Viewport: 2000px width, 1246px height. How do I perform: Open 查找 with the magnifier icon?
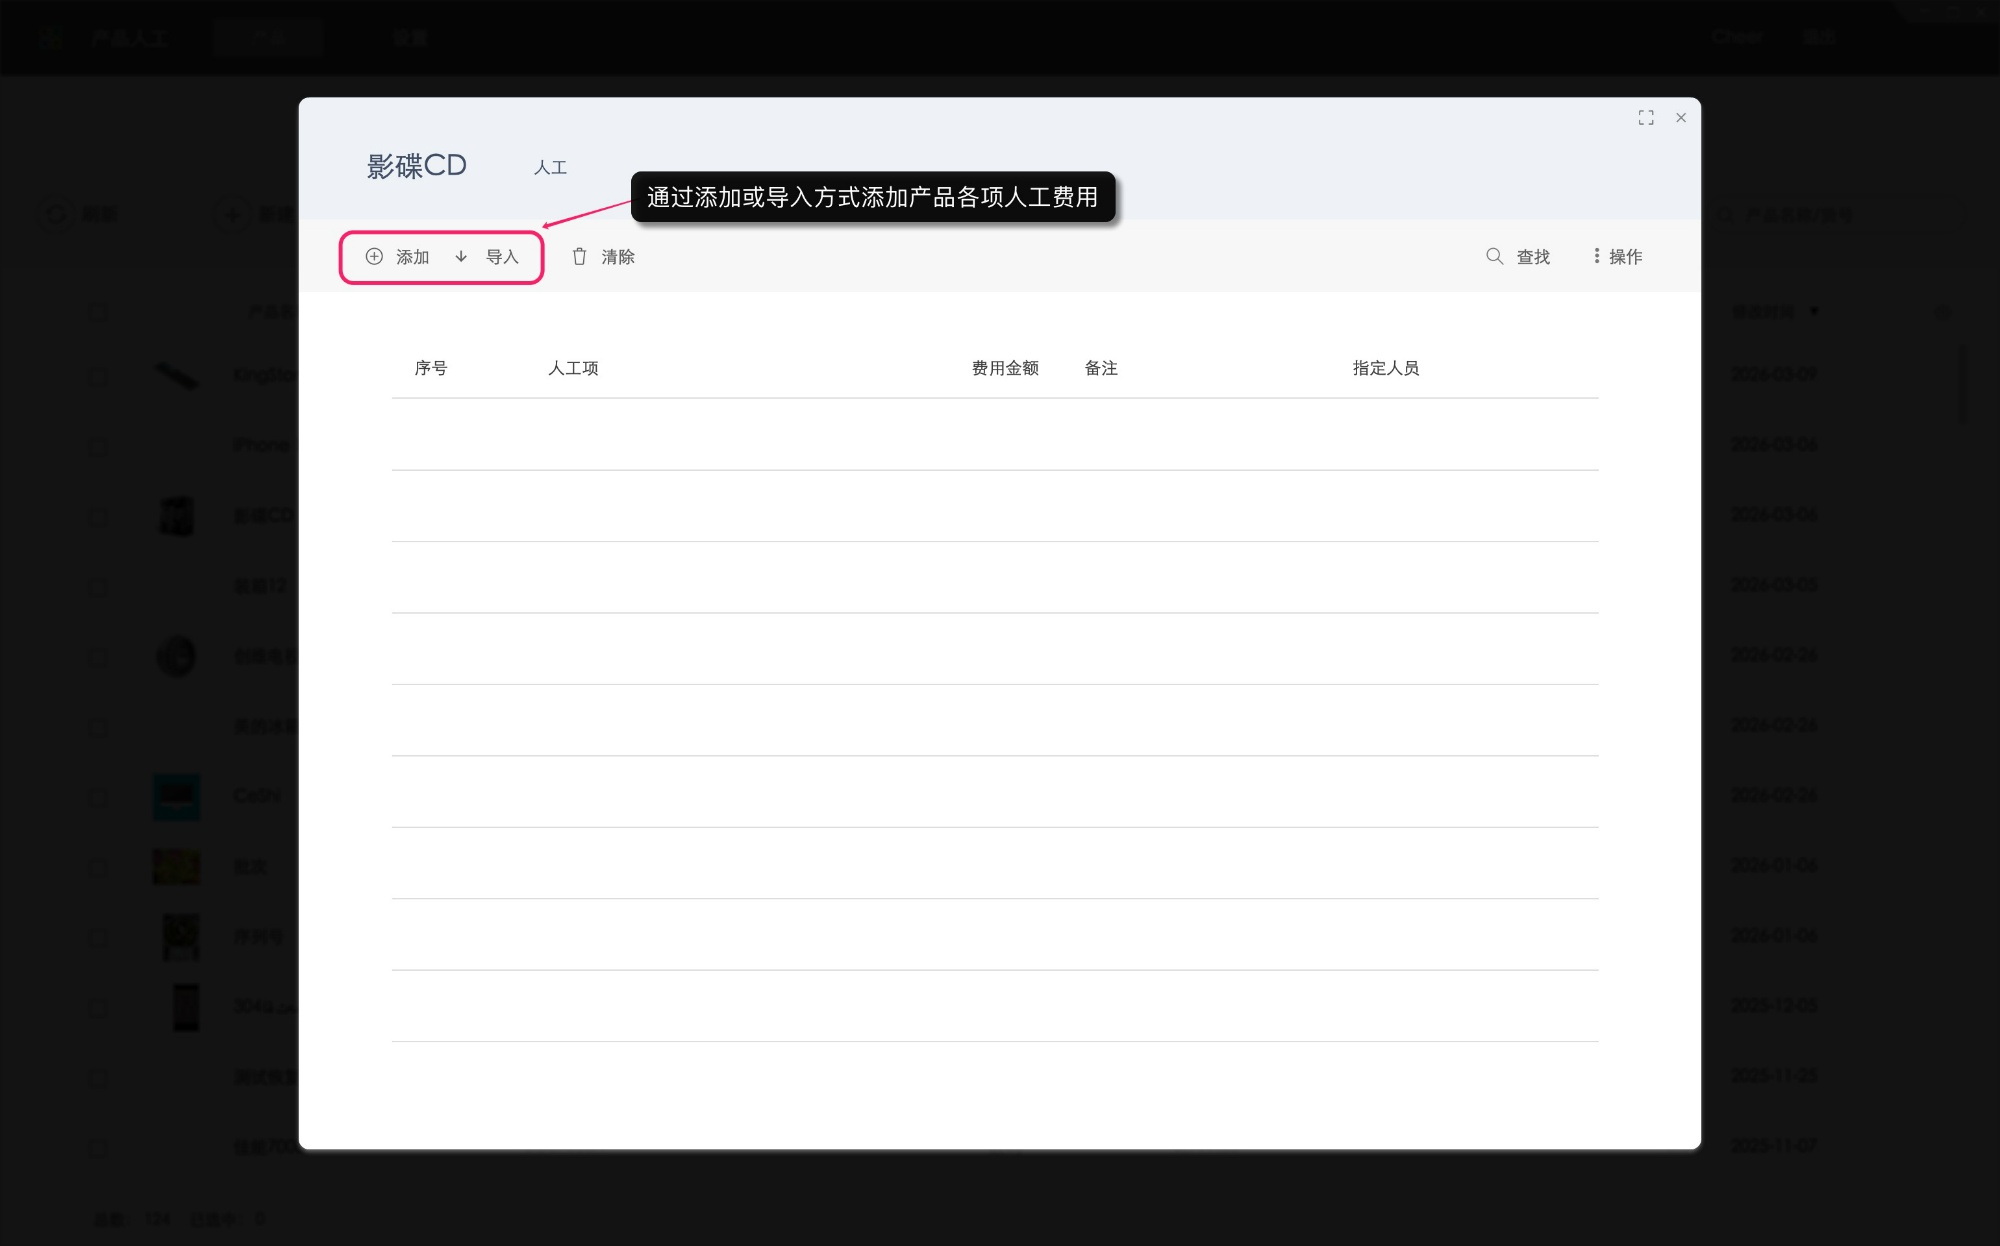click(1494, 257)
